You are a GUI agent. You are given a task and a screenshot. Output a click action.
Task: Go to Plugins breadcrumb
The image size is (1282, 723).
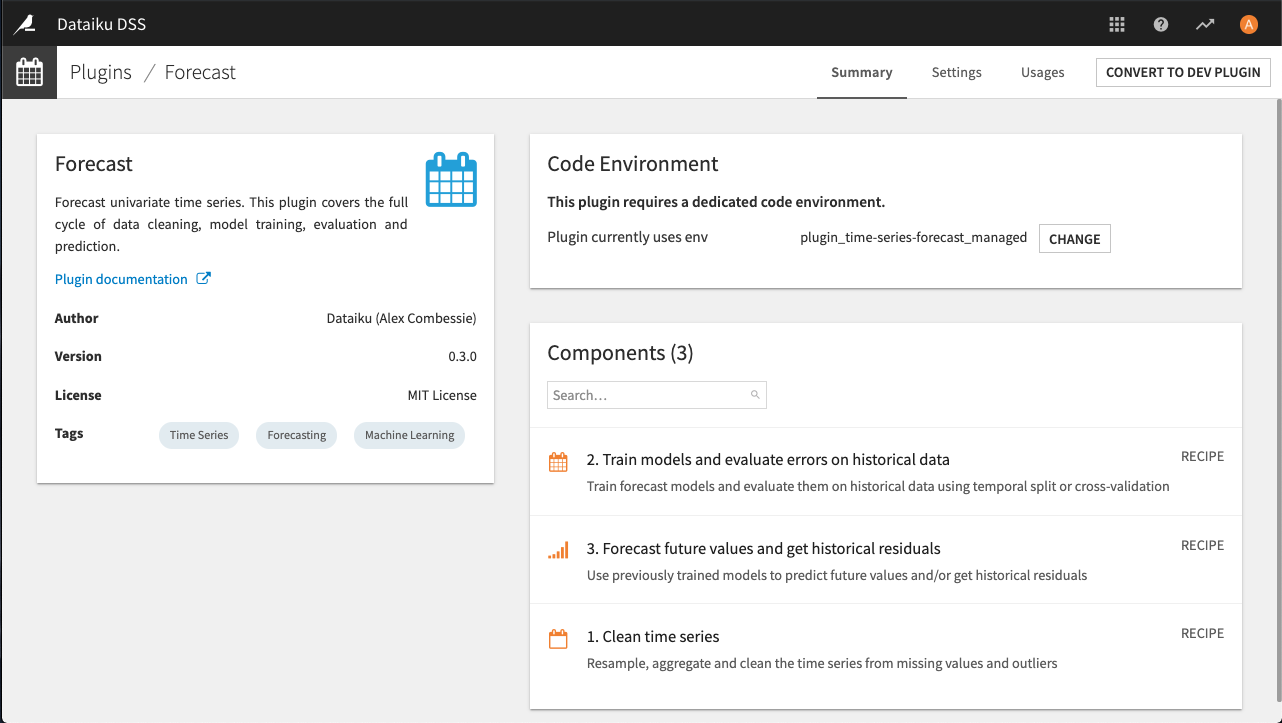[101, 72]
